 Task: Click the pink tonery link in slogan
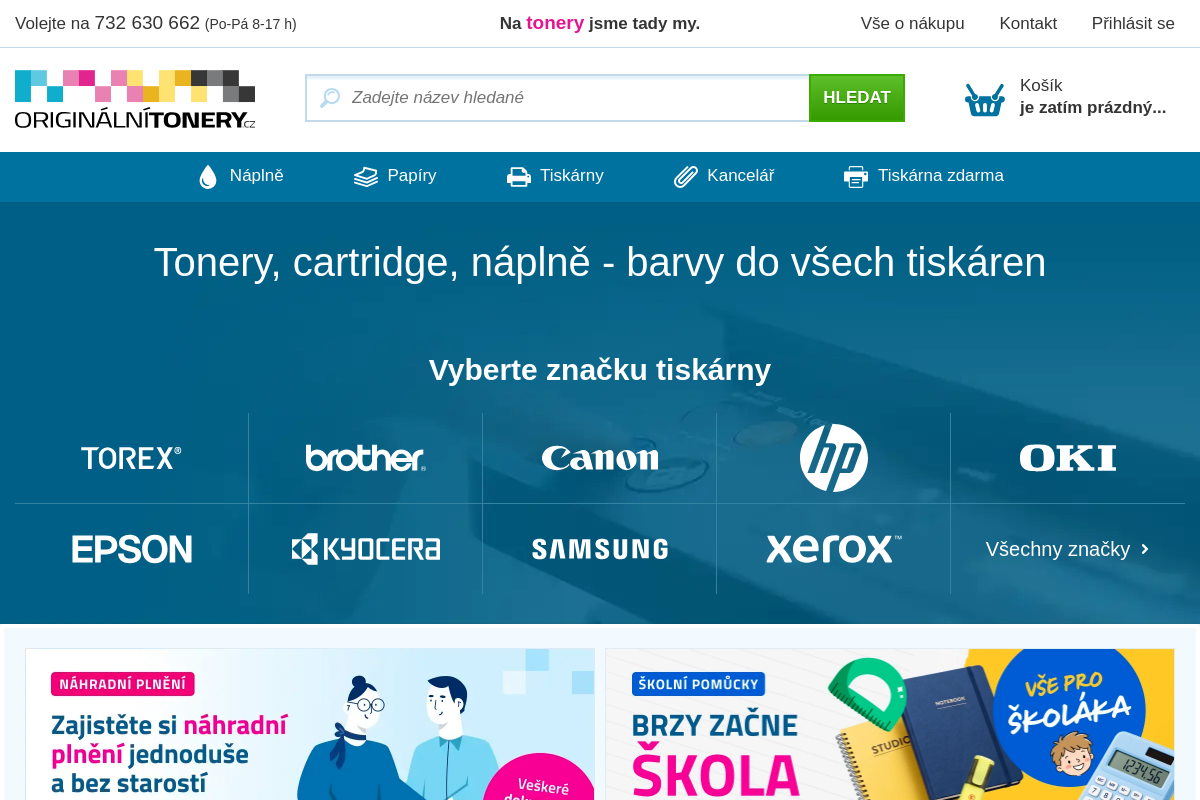coord(555,23)
